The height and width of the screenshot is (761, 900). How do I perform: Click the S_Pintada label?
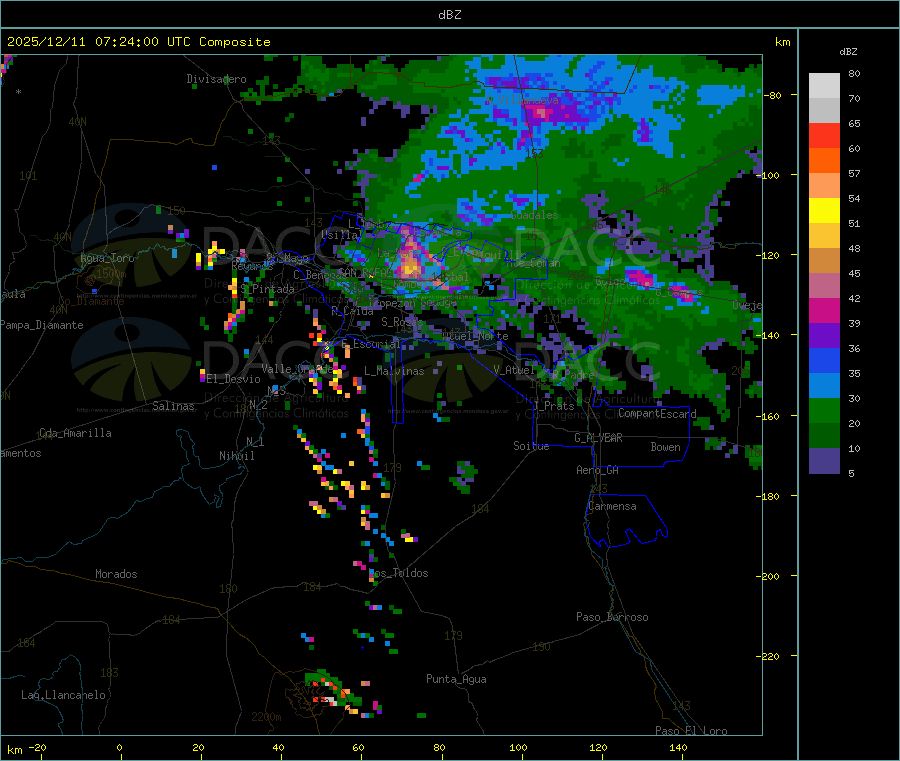point(267,289)
